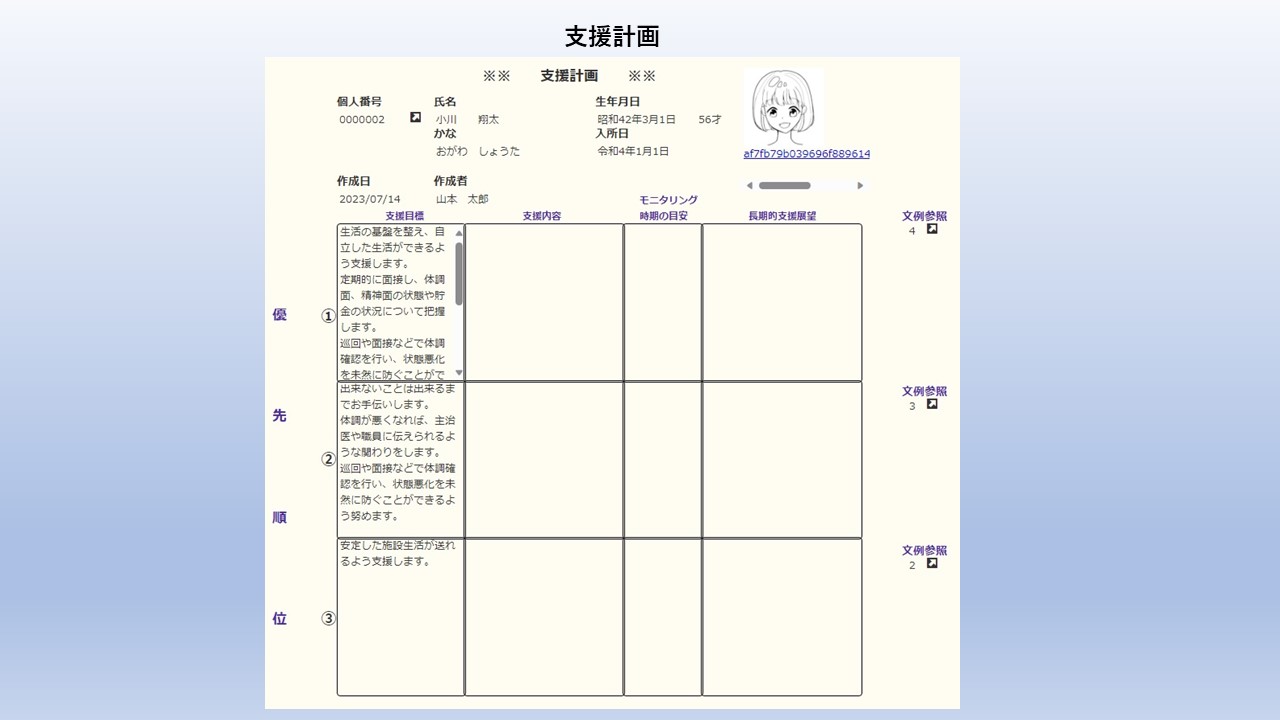Click the 作成者 value 山本 太郎
1280x720 pixels.
[462, 200]
